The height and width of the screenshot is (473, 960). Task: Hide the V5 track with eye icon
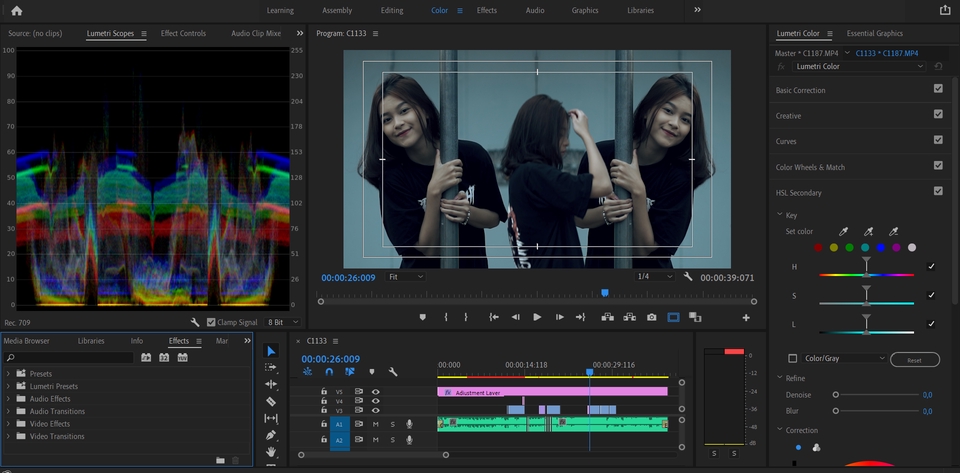click(x=375, y=392)
